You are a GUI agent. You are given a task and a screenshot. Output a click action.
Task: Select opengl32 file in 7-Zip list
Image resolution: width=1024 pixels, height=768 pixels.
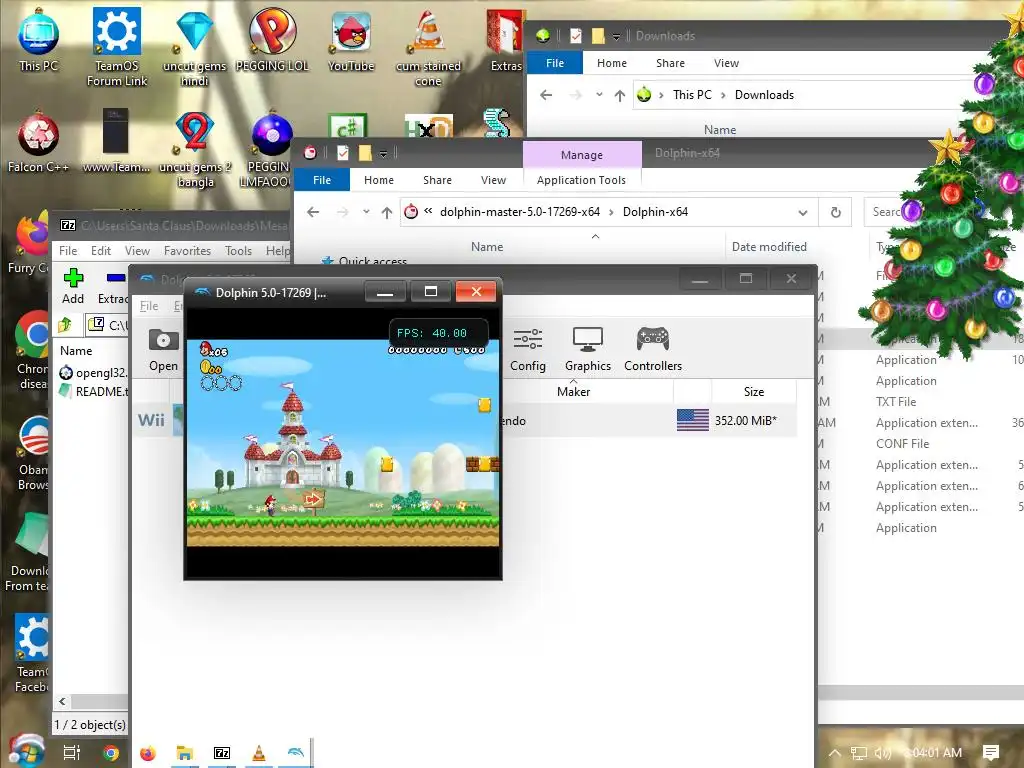tap(93, 373)
